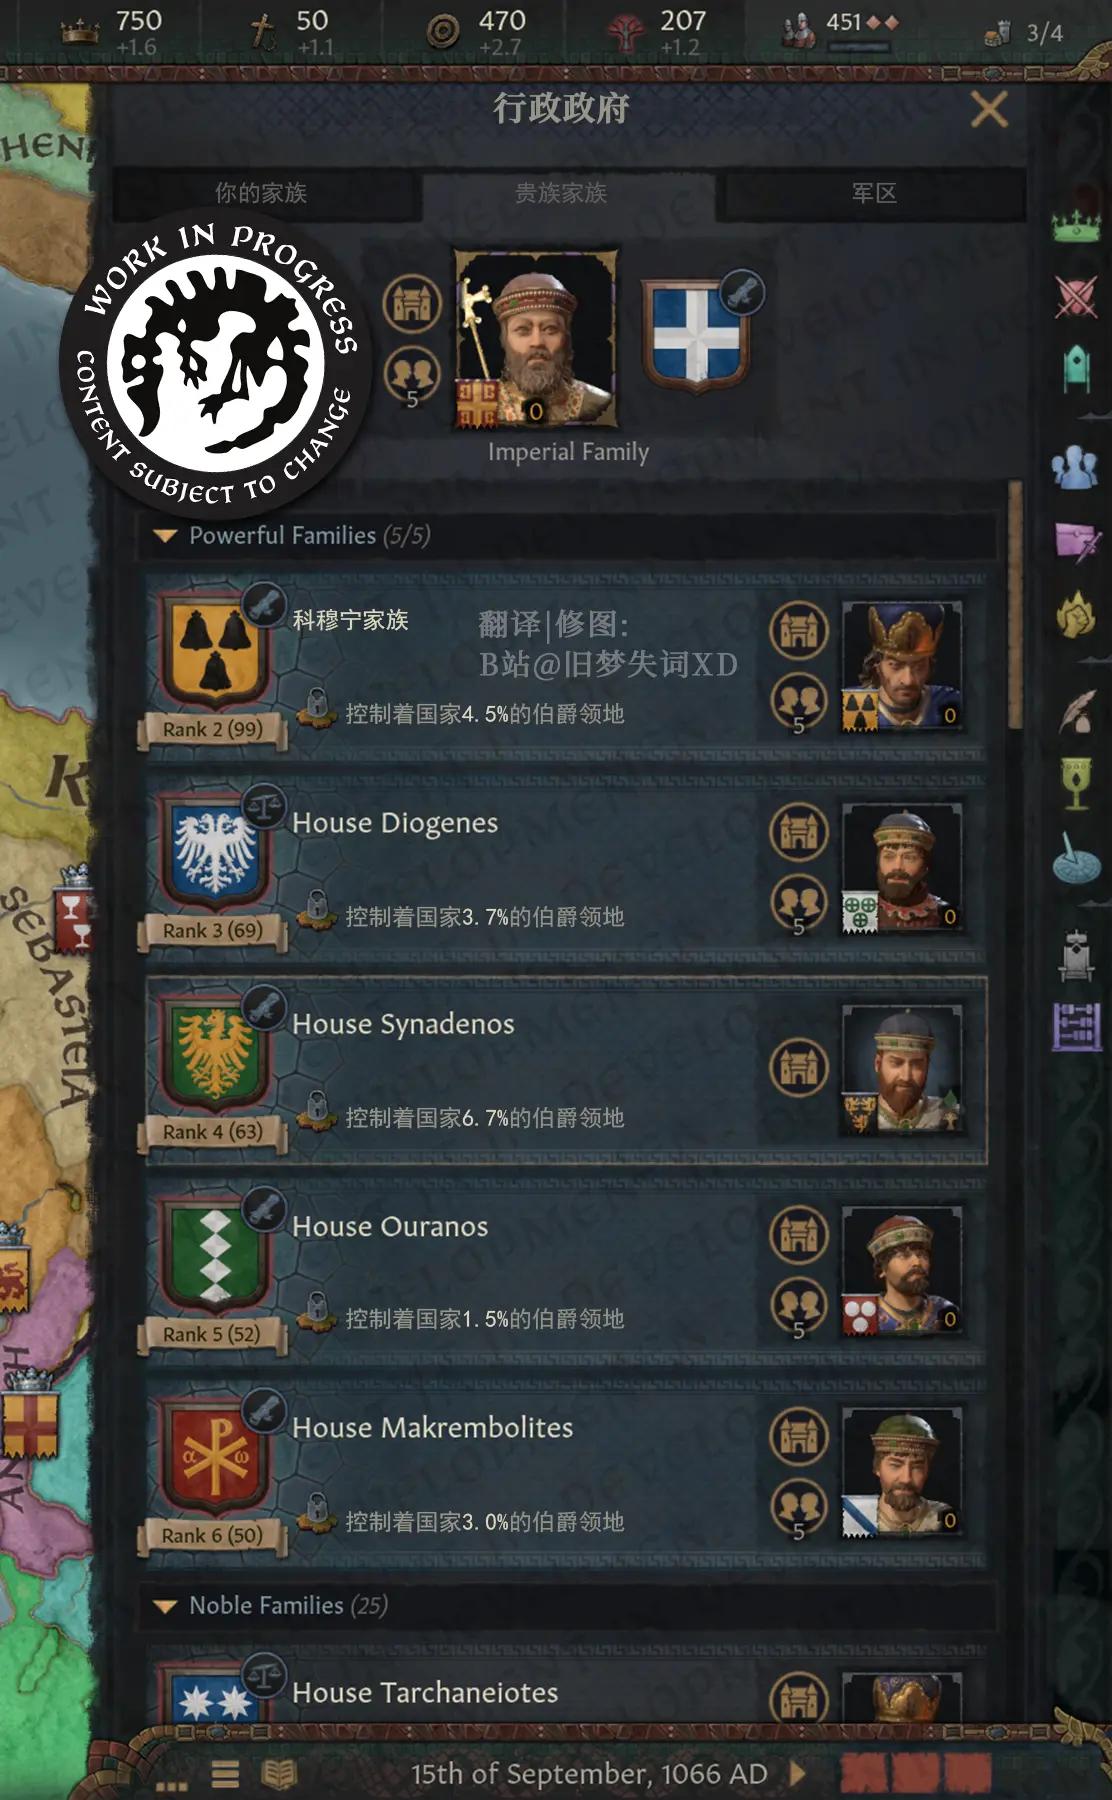Open the golden goblet activities sidebar icon
The width and height of the screenshot is (1112, 1800).
tap(1076, 783)
